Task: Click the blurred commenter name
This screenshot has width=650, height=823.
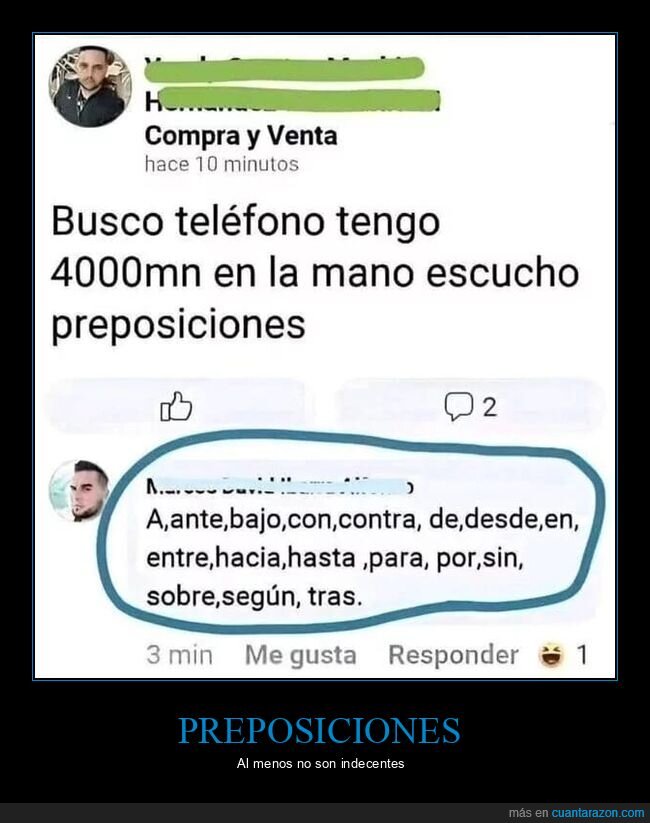Action: [x=278, y=486]
